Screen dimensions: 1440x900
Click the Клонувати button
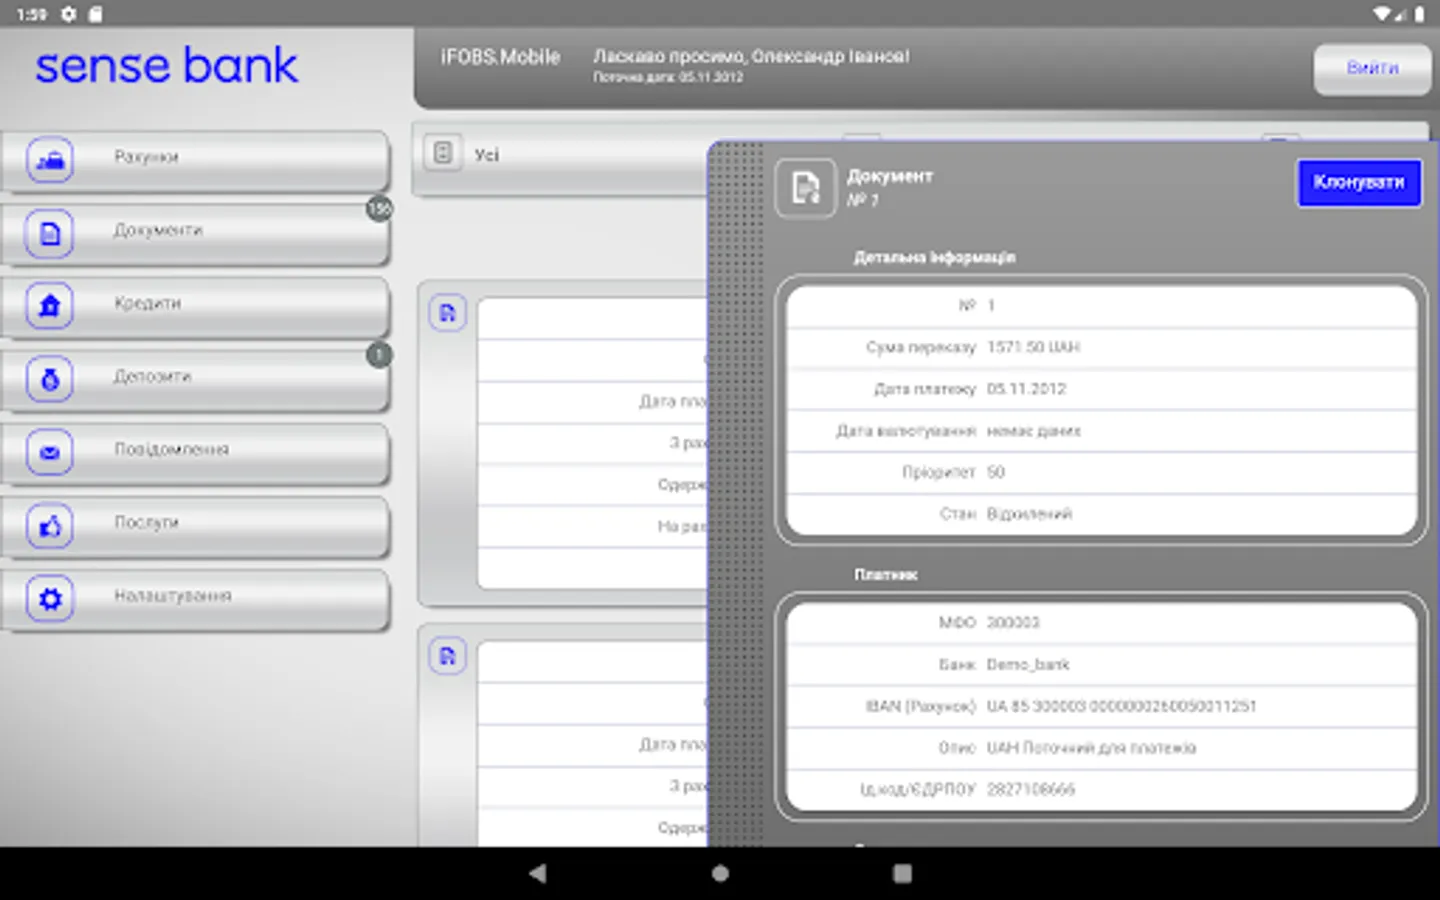tap(1359, 183)
